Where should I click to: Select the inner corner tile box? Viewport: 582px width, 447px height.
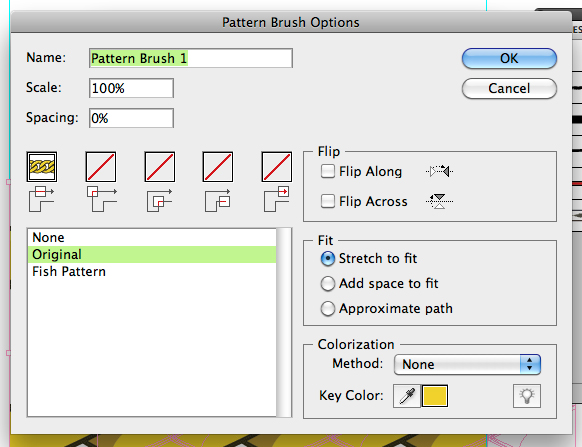click(160, 167)
